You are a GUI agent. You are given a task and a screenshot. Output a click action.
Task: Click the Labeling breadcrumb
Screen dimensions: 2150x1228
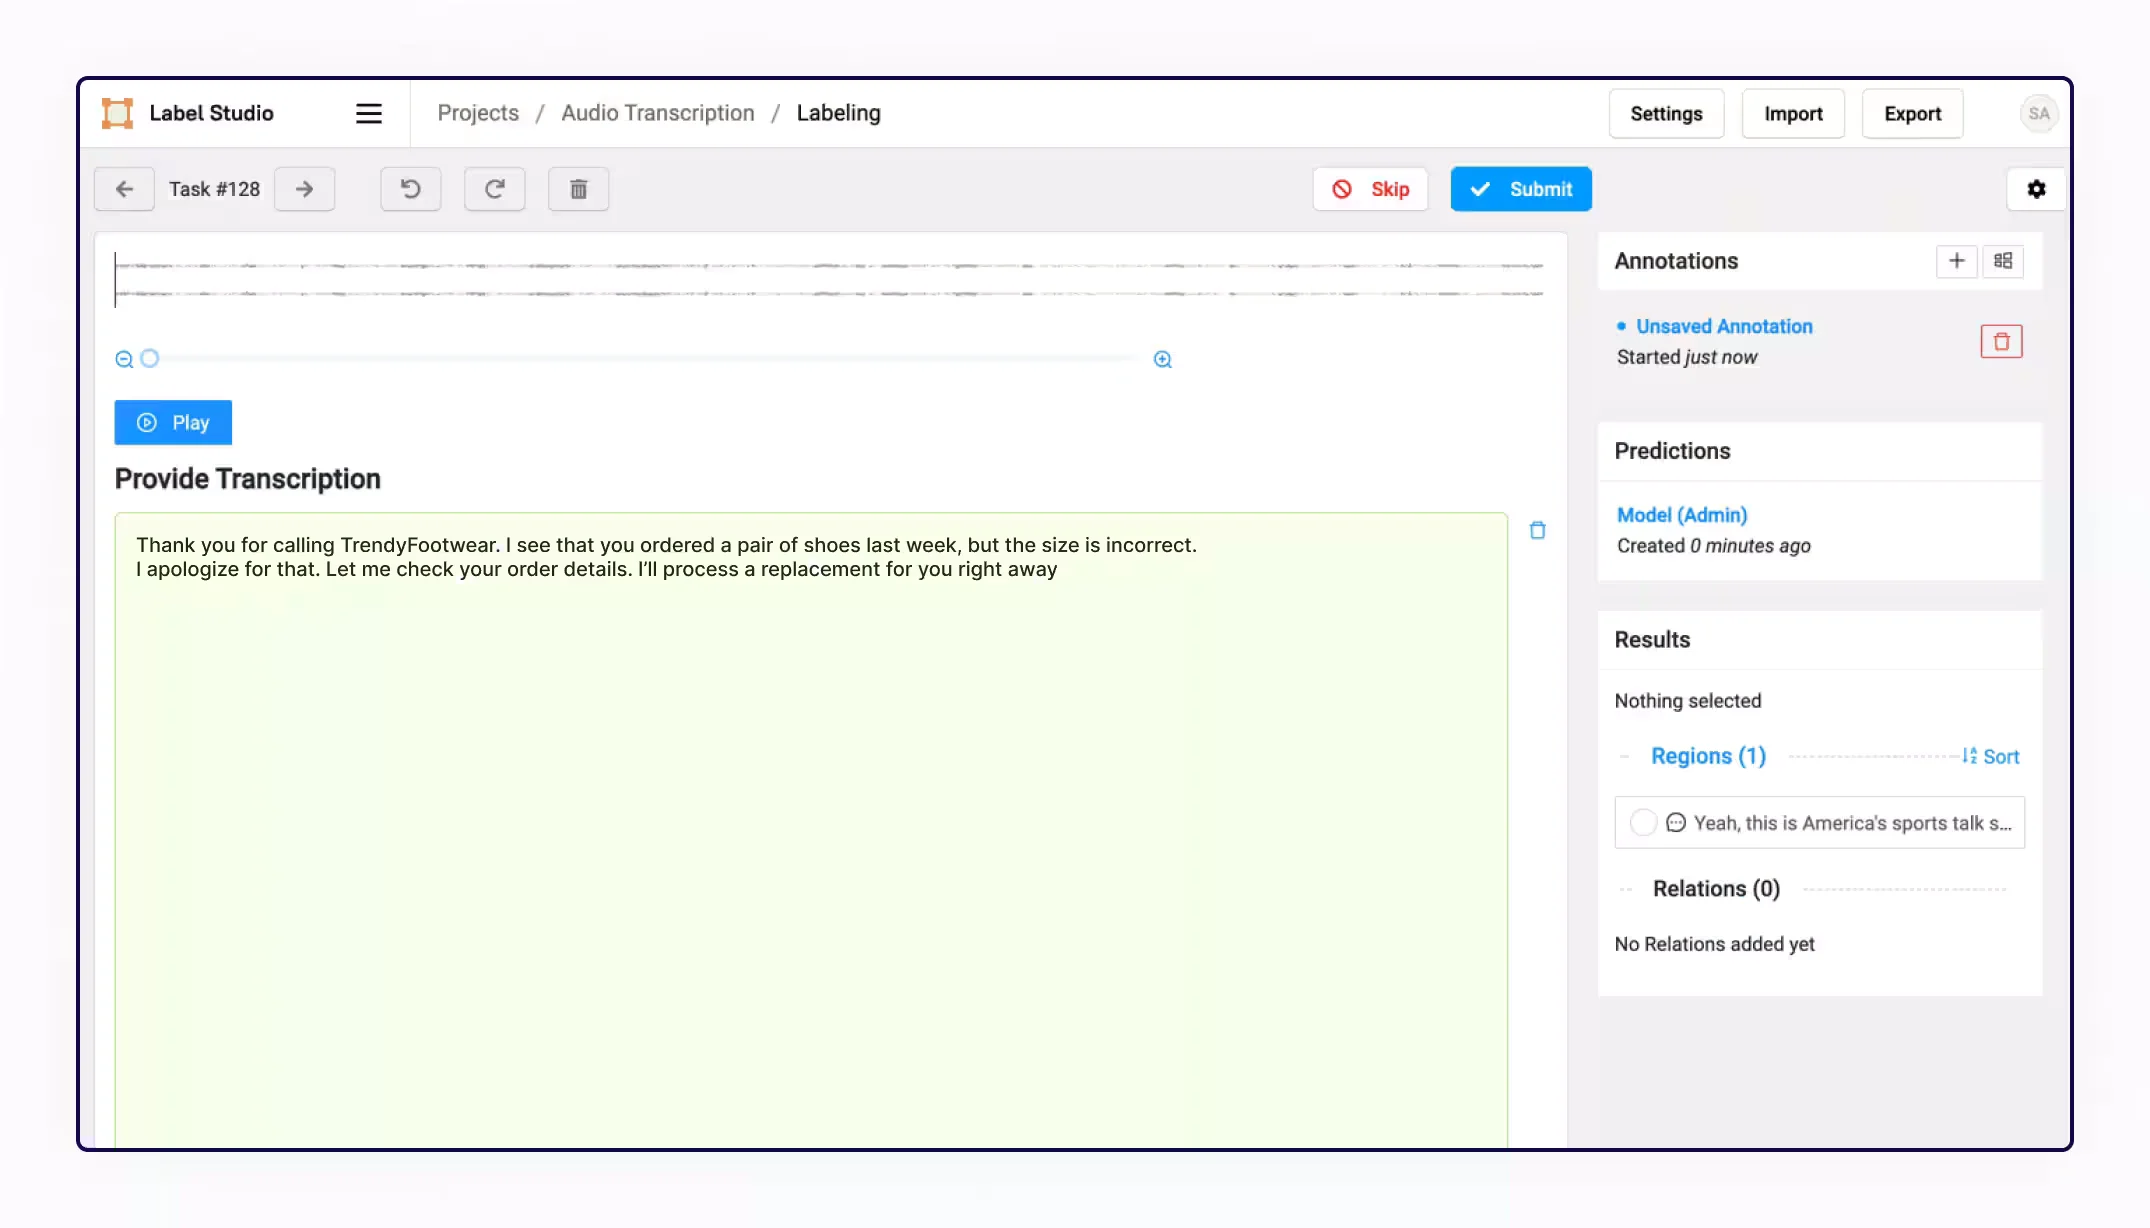pyautogui.click(x=838, y=113)
